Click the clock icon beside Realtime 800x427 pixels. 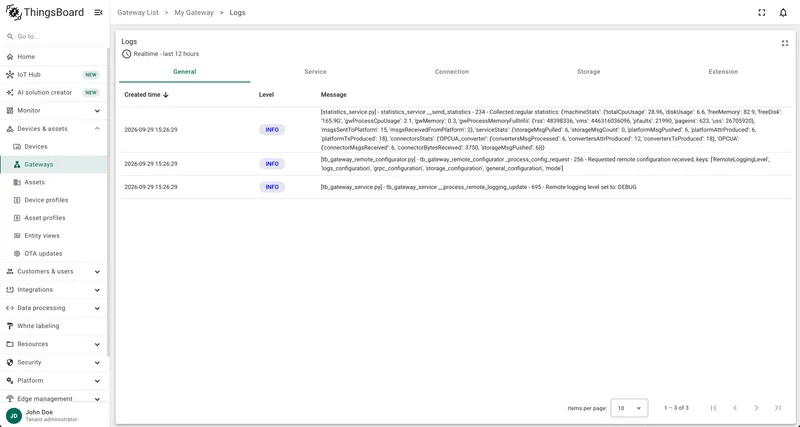127,54
